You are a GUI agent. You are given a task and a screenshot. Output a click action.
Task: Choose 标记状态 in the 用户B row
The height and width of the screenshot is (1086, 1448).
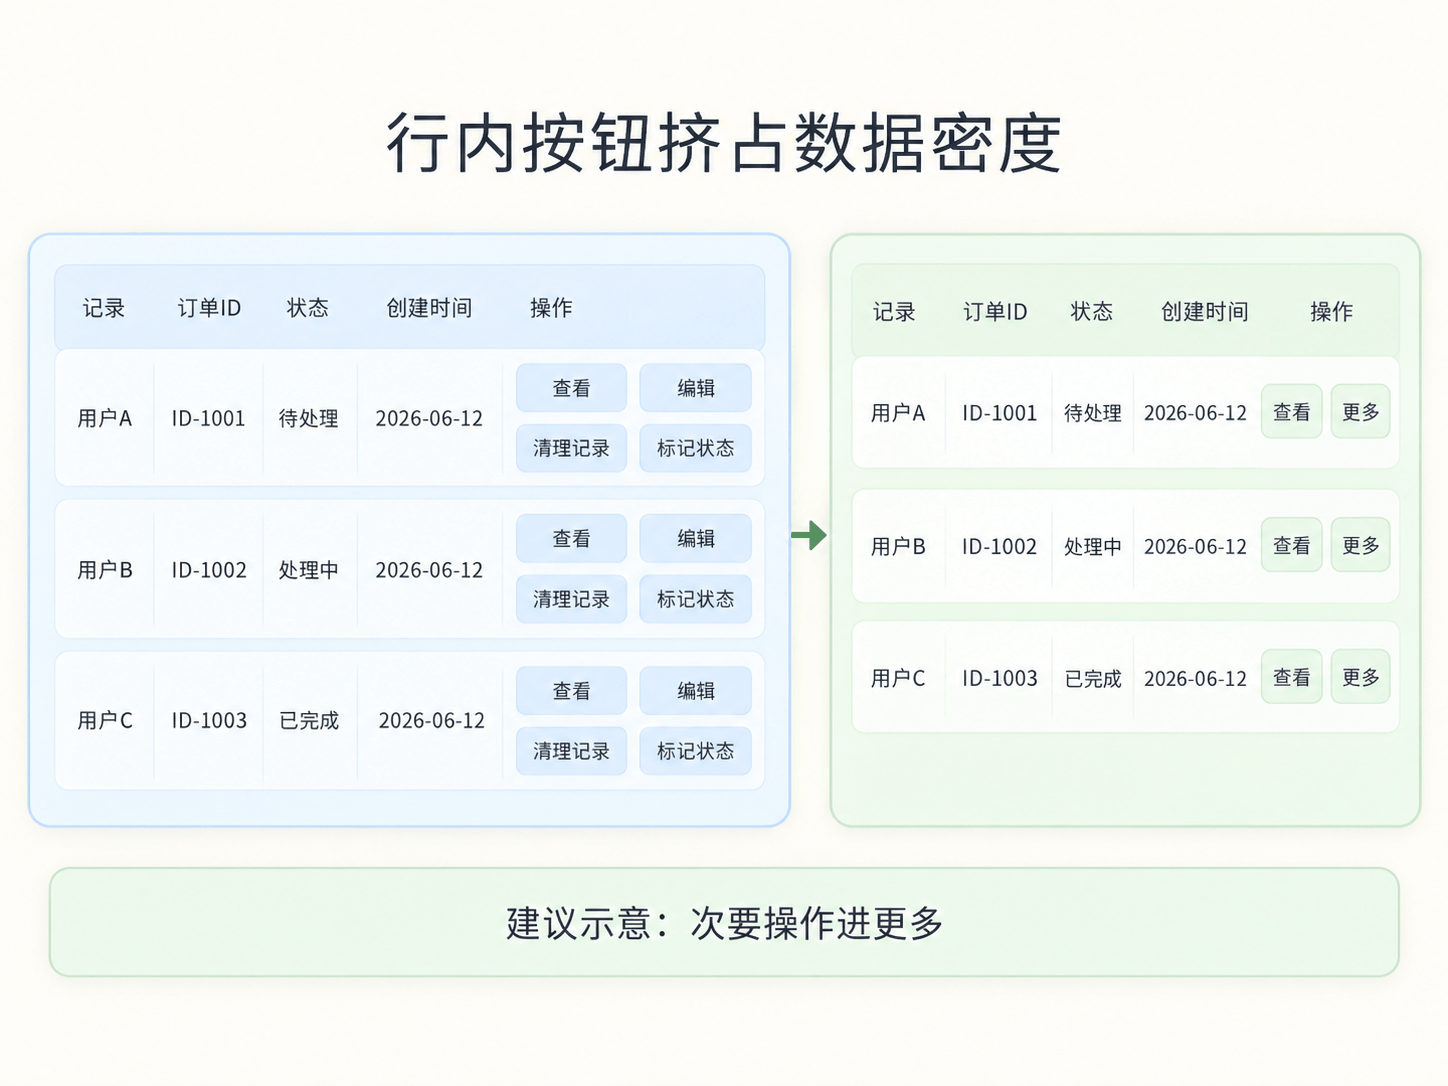point(695,599)
